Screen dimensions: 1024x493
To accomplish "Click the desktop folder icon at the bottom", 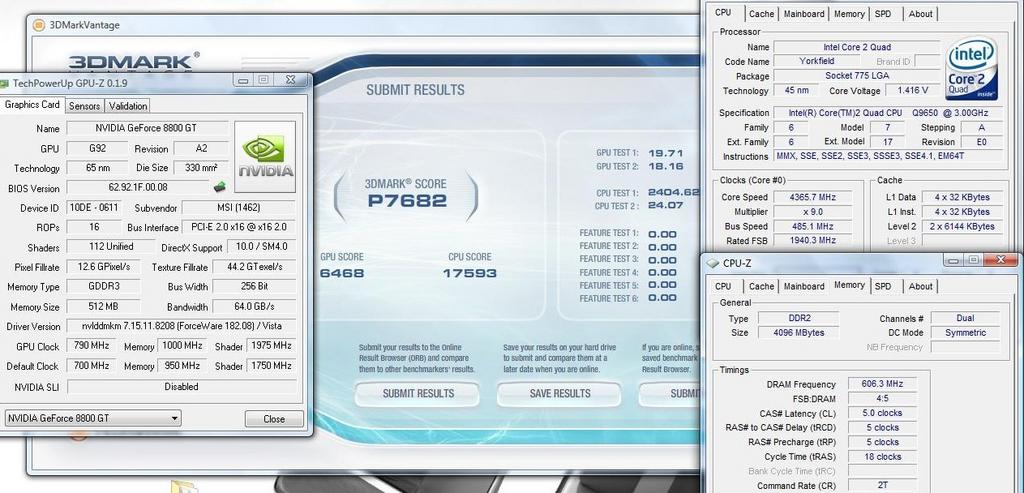I will 184,486.
